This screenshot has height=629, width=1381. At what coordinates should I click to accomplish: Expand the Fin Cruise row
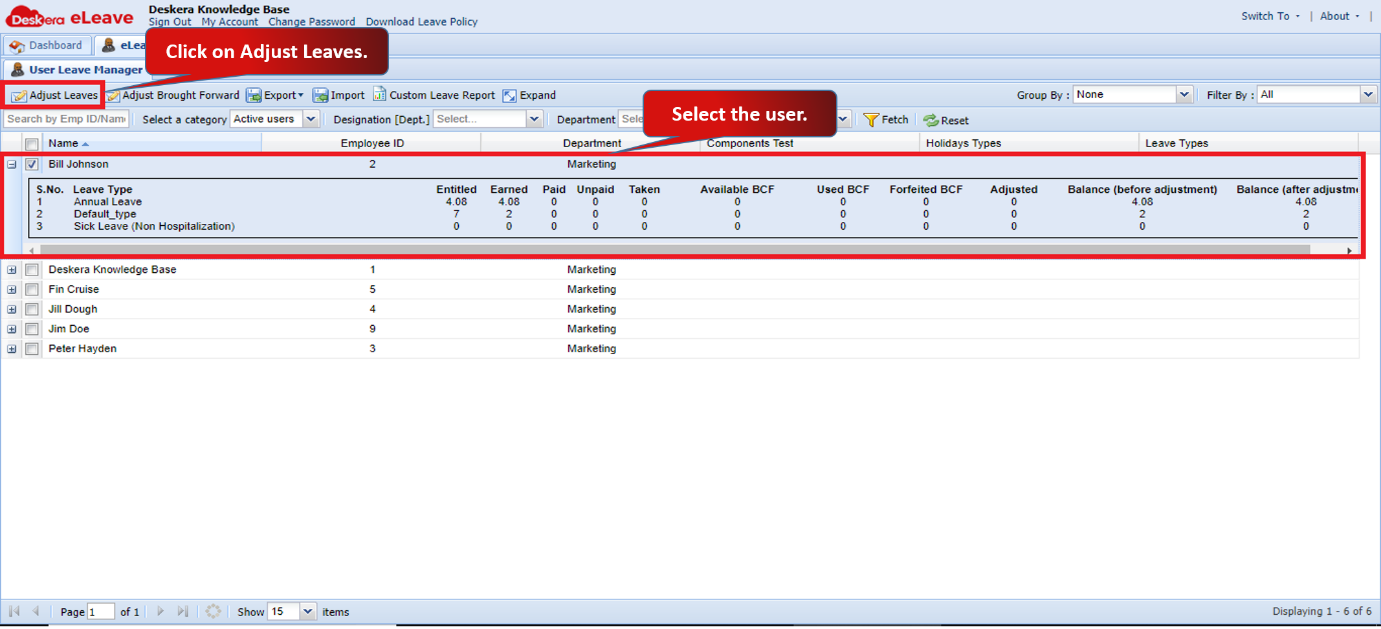tap(12, 290)
